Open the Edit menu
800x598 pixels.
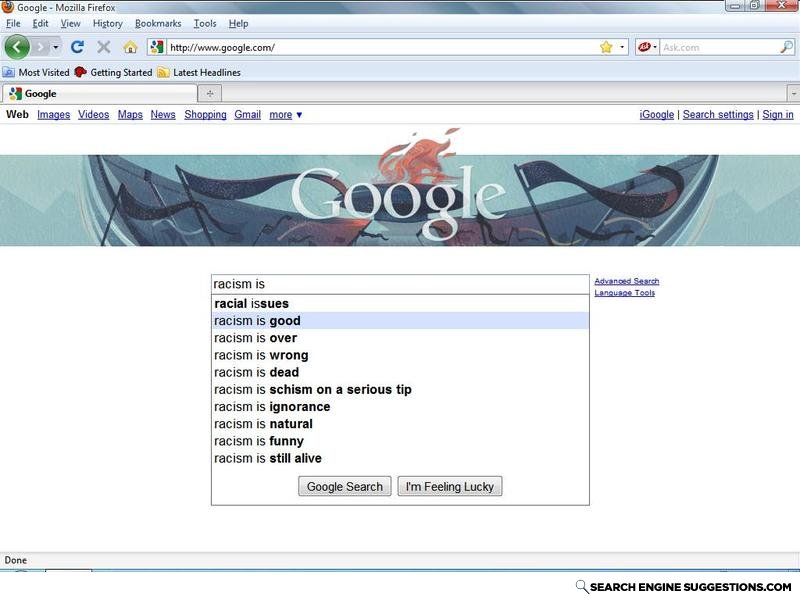click(40, 23)
